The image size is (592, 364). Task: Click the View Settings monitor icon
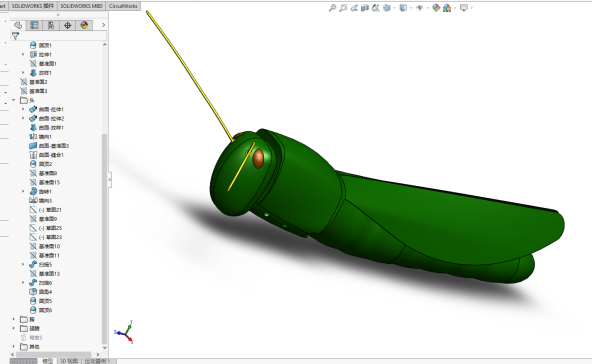tap(464, 8)
